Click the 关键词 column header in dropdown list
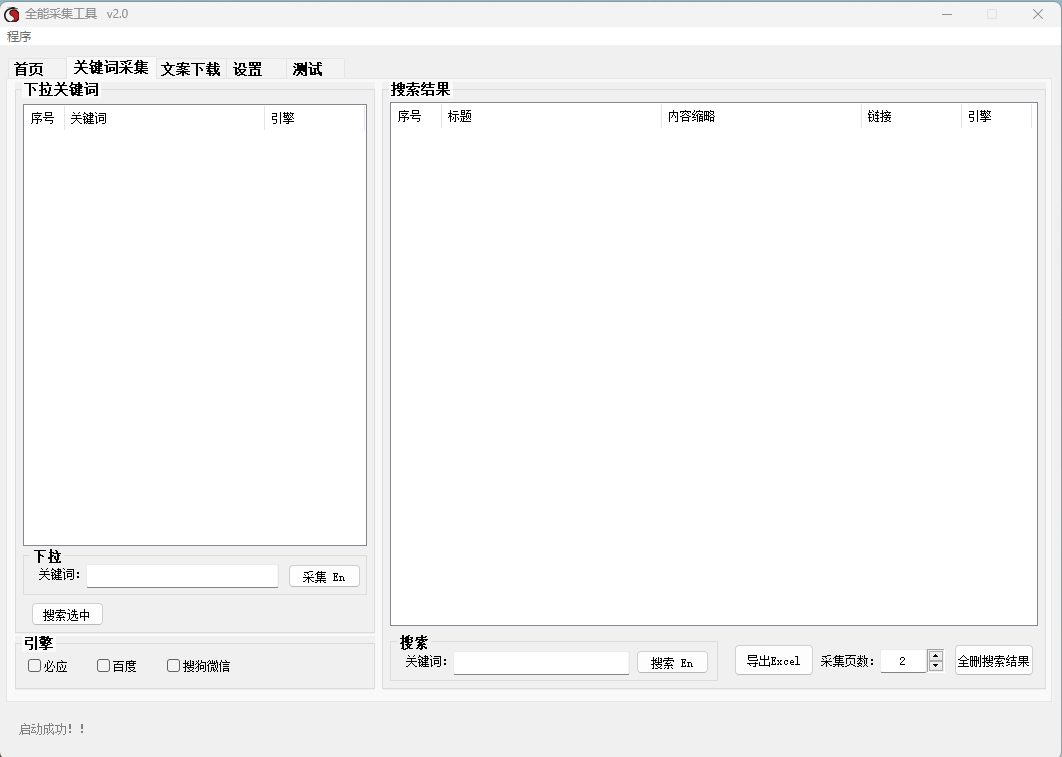1062x757 pixels. 164,118
